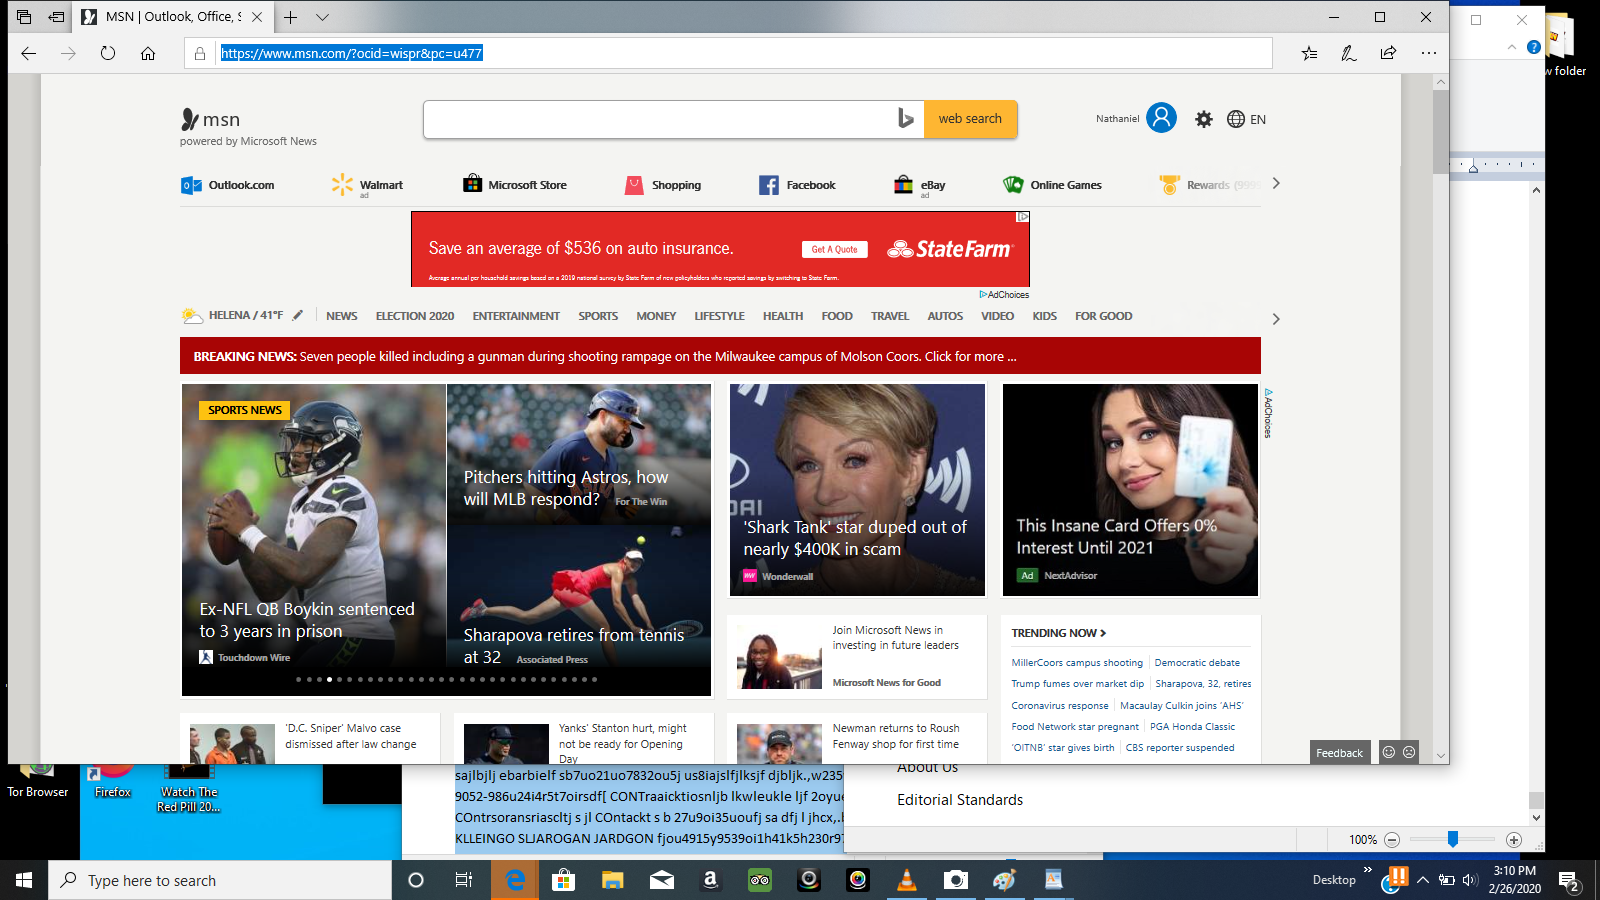This screenshot has width=1600, height=900.
Task: Open the Mail app on taskbar
Action: (x=661, y=880)
